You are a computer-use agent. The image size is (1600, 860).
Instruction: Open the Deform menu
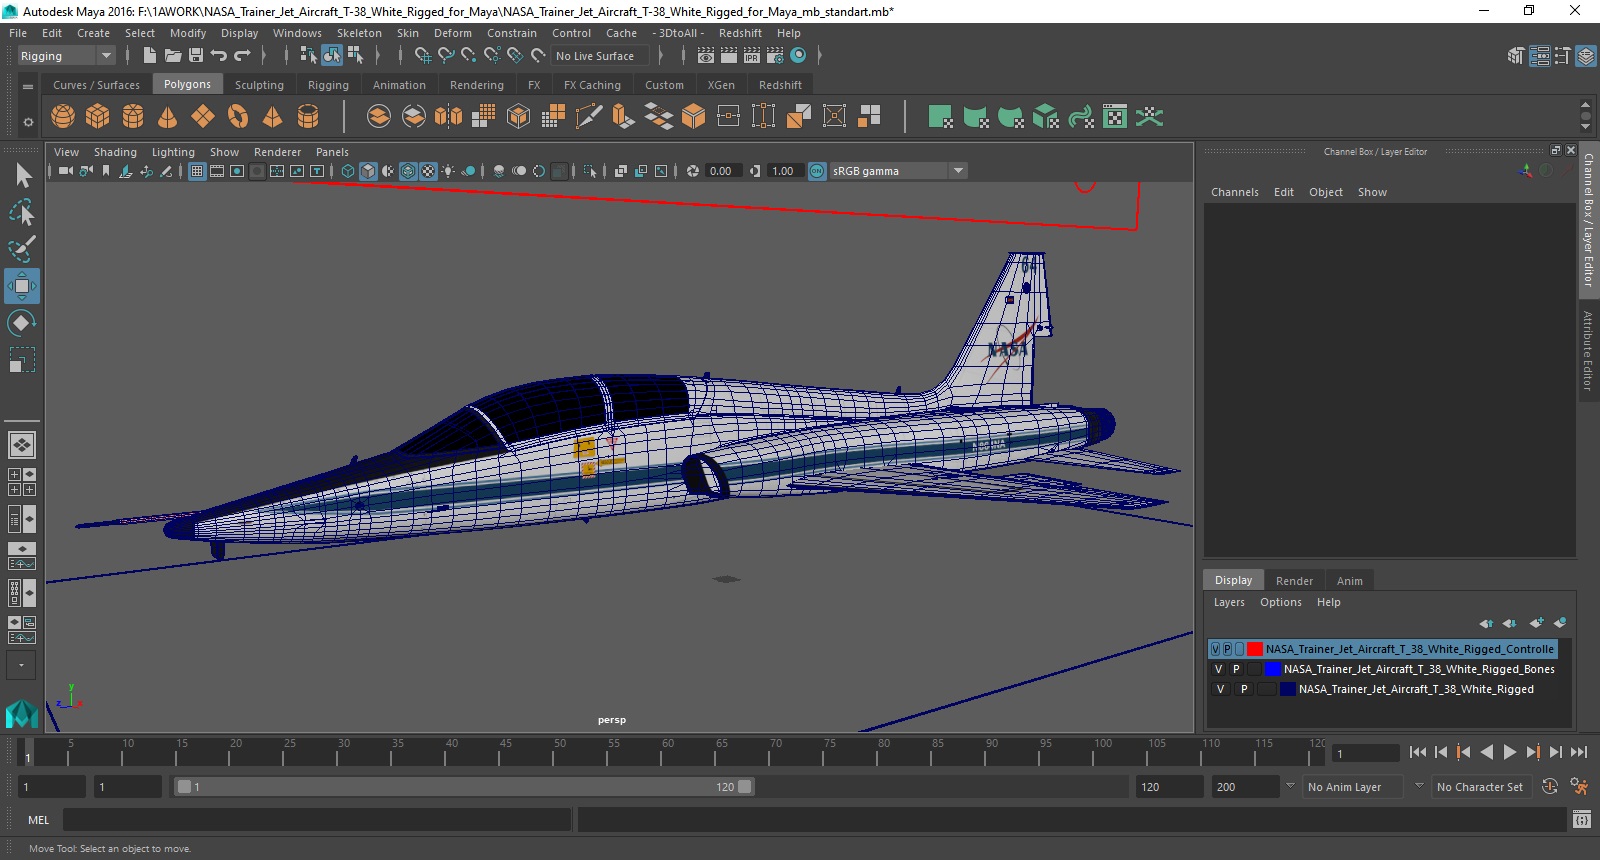pos(452,33)
